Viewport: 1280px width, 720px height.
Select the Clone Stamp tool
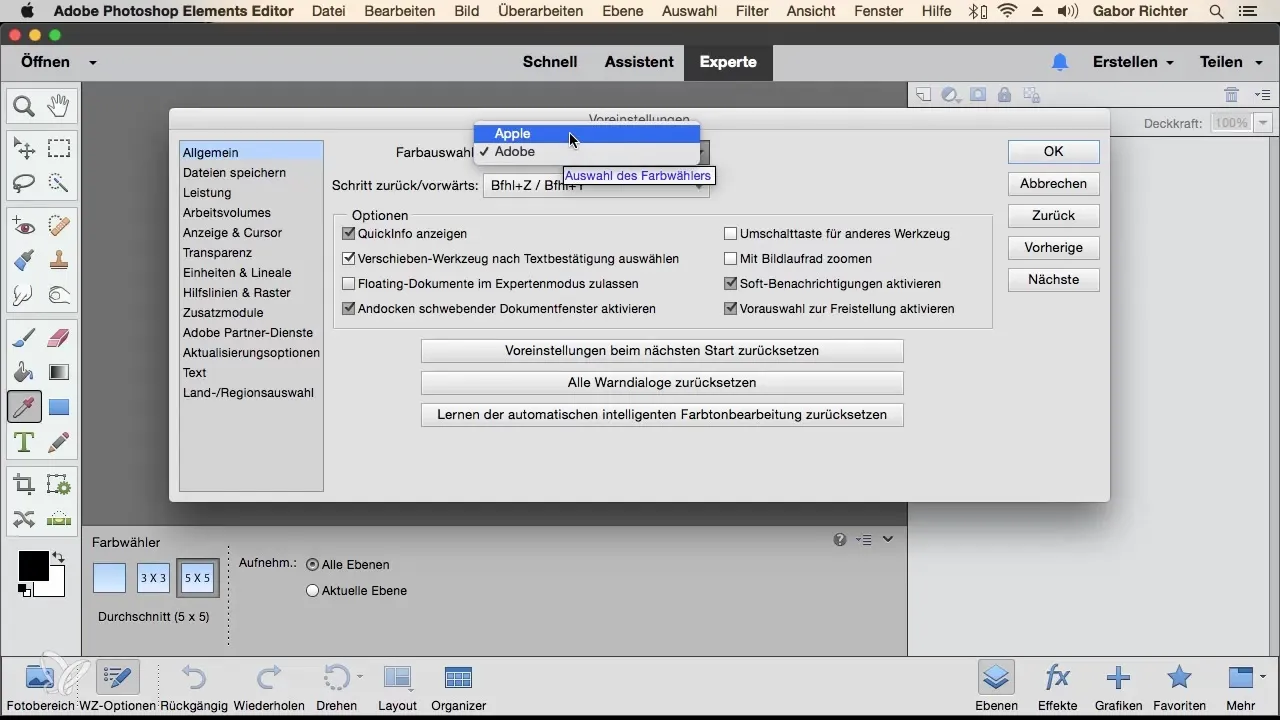click(59, 261)
